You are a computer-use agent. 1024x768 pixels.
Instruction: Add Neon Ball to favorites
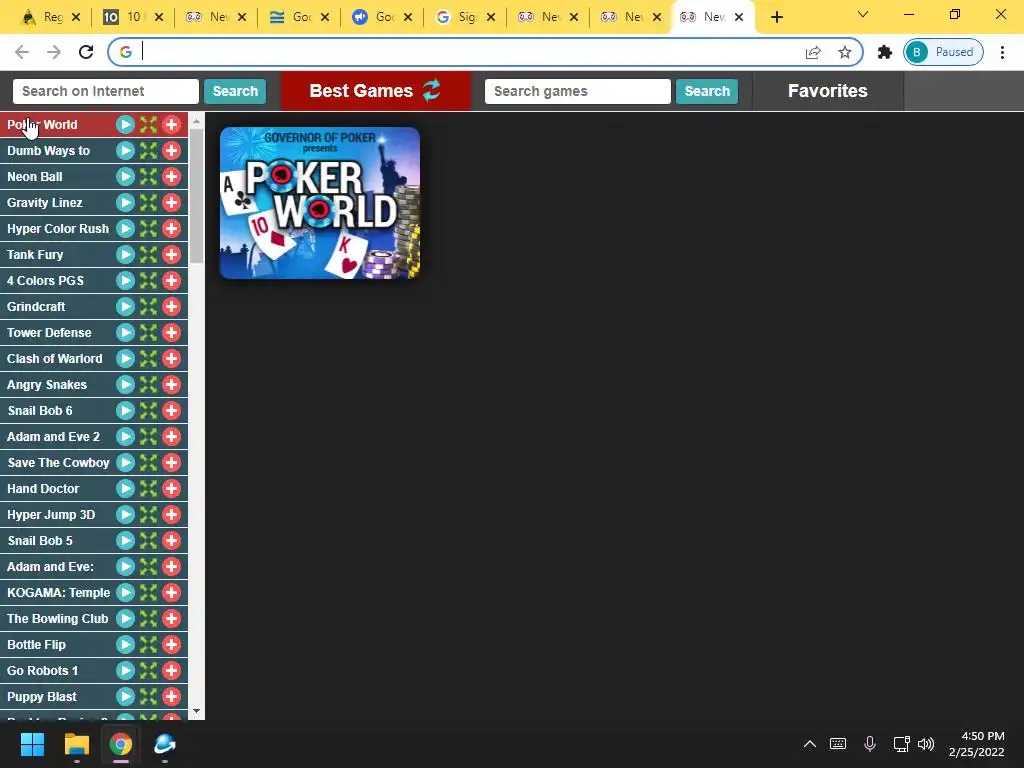(171, 176)
